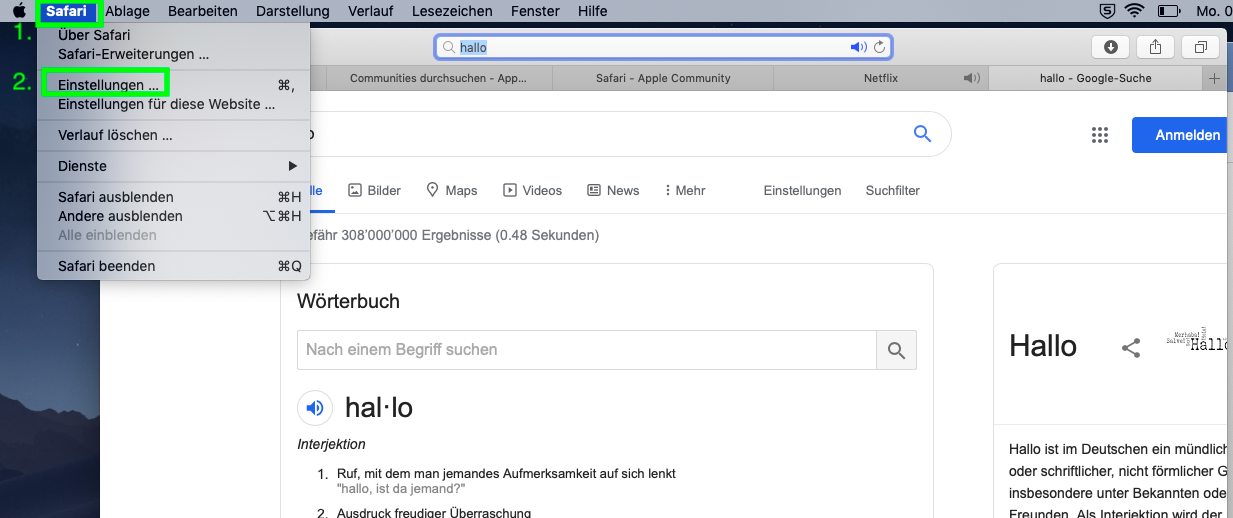Open Google apps grid

1101,135
